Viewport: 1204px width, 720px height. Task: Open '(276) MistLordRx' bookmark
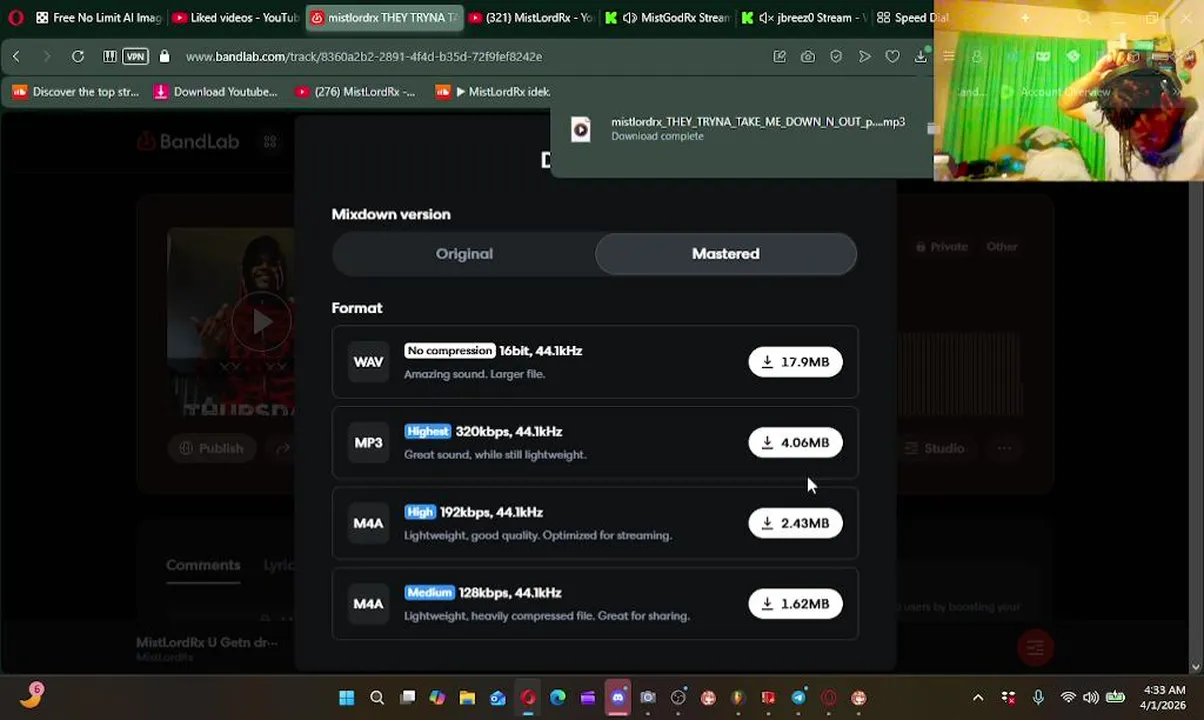click(355, 92)
